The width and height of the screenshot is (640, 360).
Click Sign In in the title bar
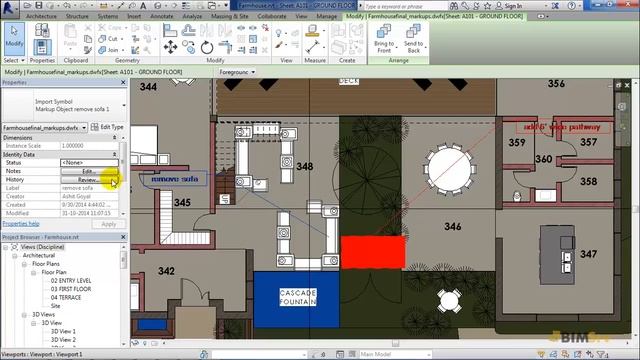coord(513,6)
